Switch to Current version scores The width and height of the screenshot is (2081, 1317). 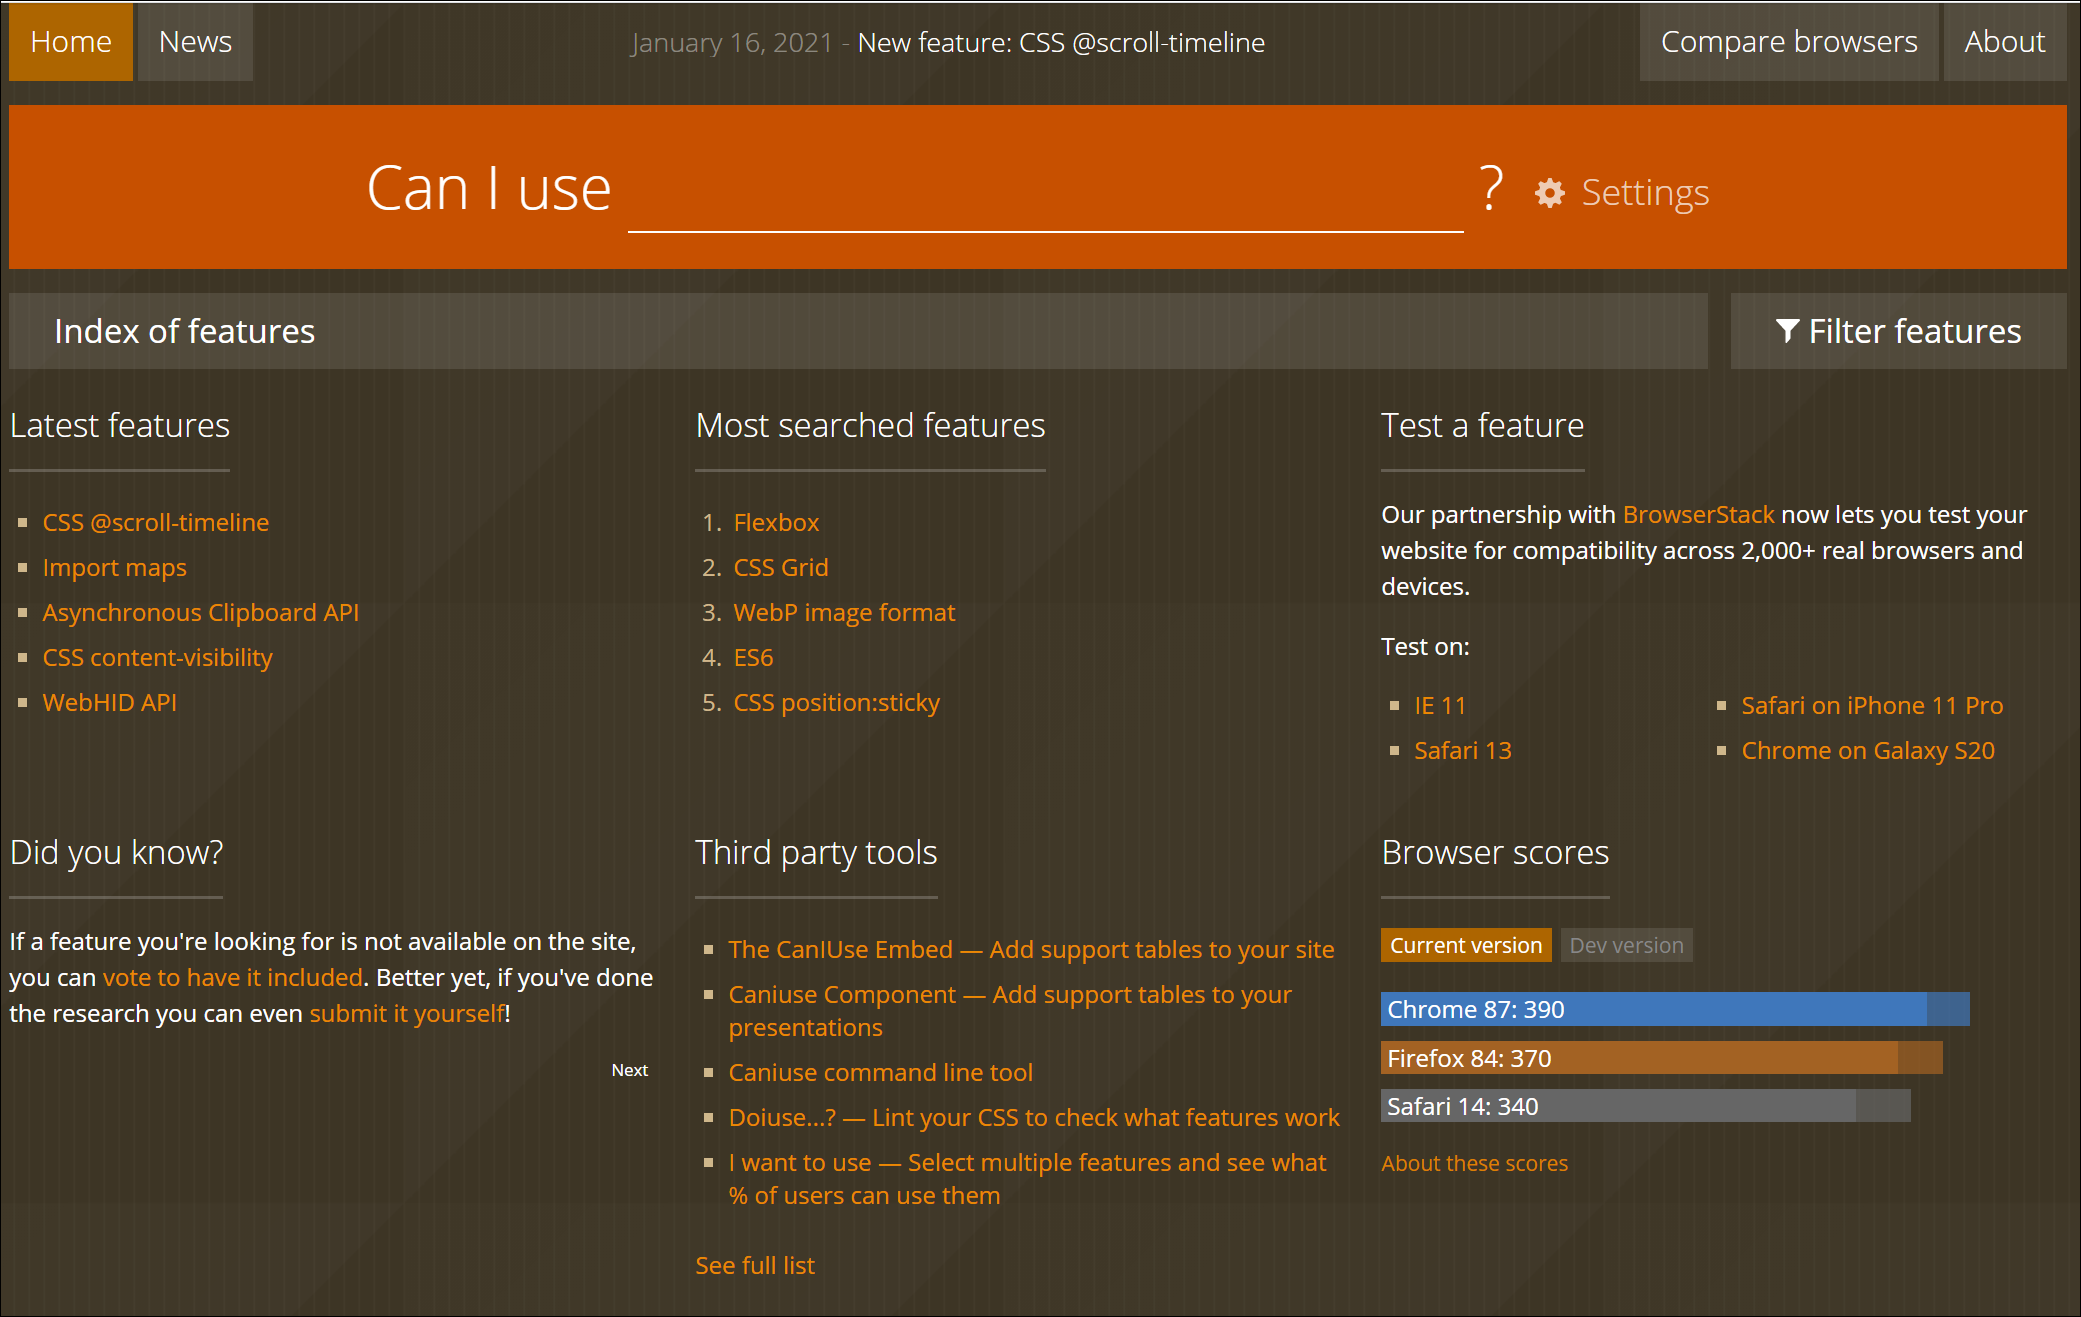(1465, 945)
